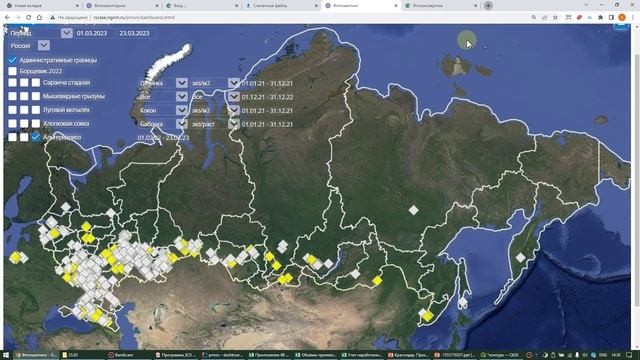The height and width of the screenshot is (360, 640).
Task: Click the yellow marker near the Baltic coast
Action: (16, 257)
